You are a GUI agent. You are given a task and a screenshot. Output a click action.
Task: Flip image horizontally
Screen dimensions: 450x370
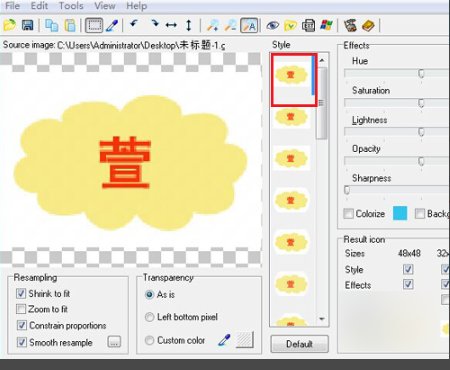tap(171, 25)
